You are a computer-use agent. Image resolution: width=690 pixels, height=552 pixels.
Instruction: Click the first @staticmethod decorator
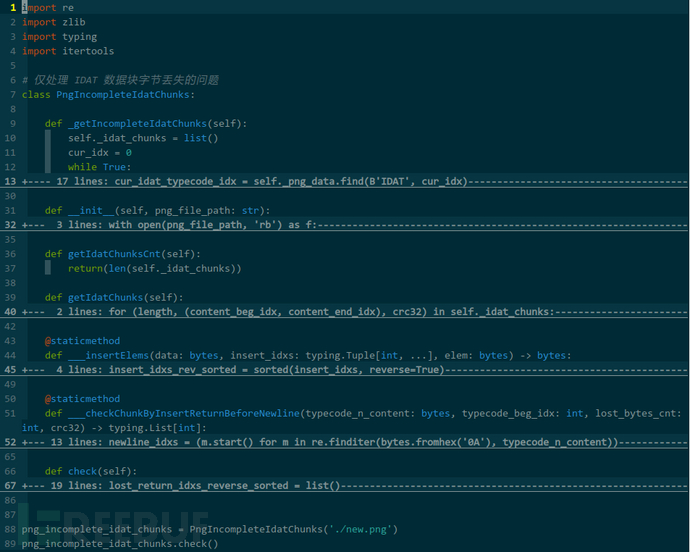[x=82, y=341]
